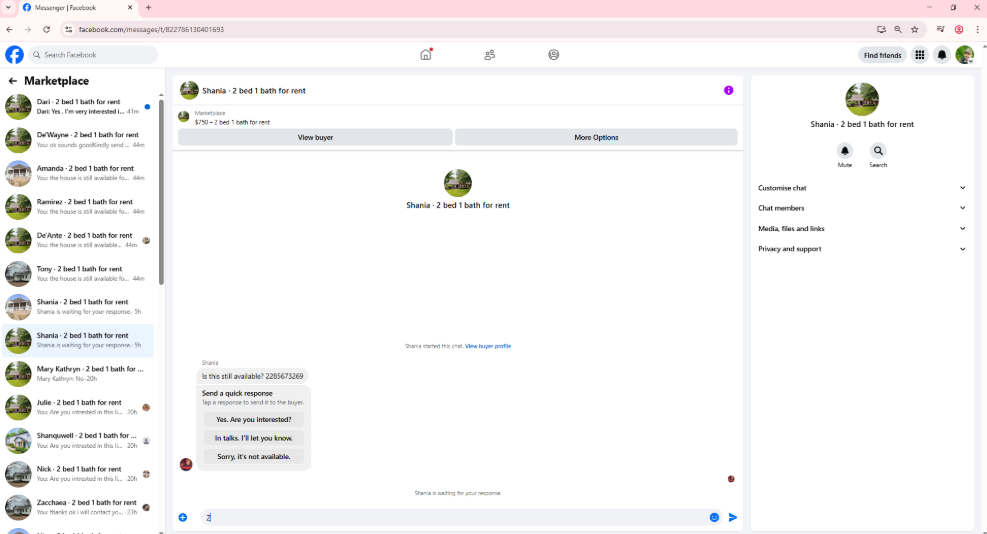Screen dimensions: 987x534
Task: Open the Chrome three-dot menu
Action: click(x=977, y=30)
